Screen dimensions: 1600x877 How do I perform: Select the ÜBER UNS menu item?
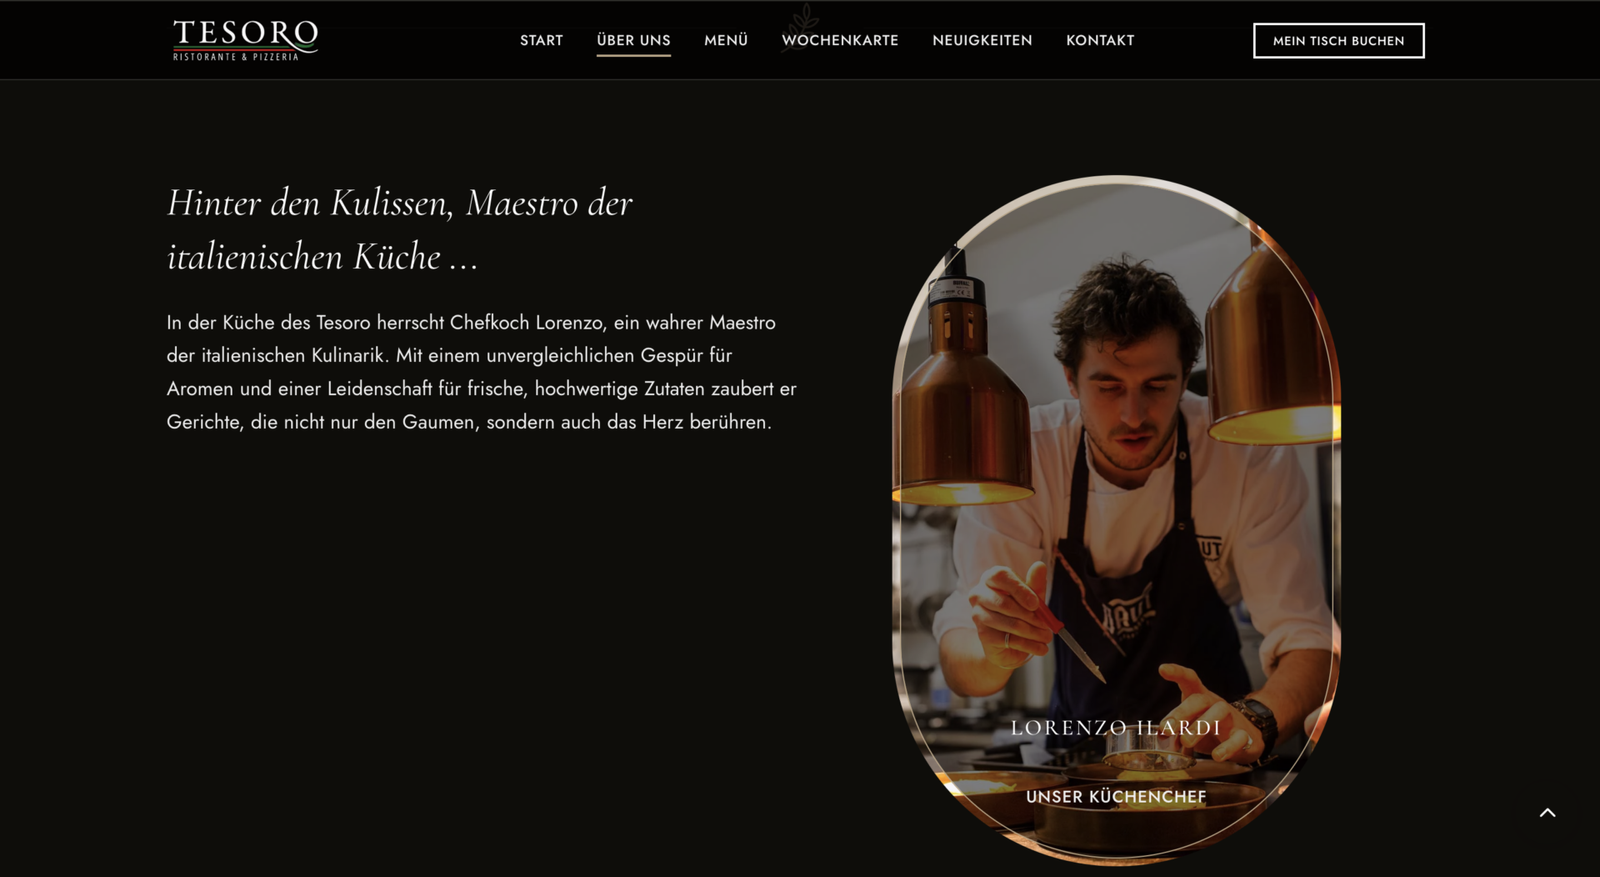coord(633,40)
